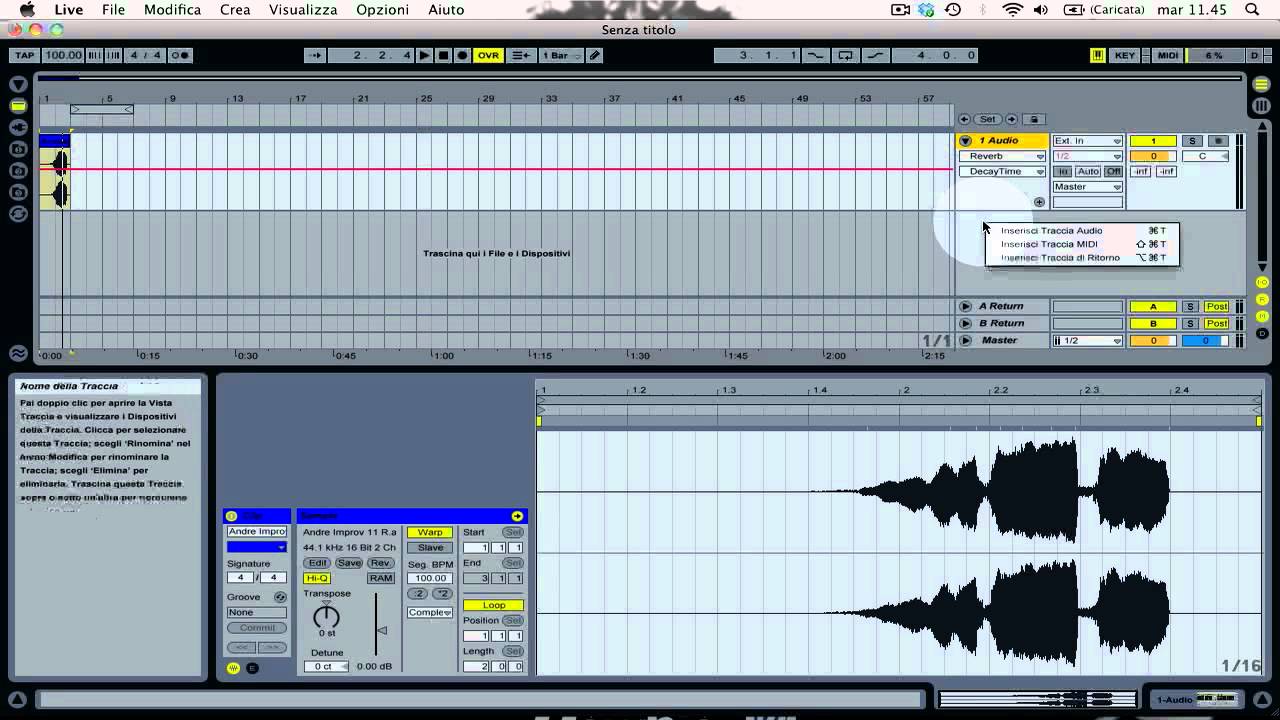The image size is (1280, 720).
Task: Click the Set locator button
Action: [x=987, y=119]
